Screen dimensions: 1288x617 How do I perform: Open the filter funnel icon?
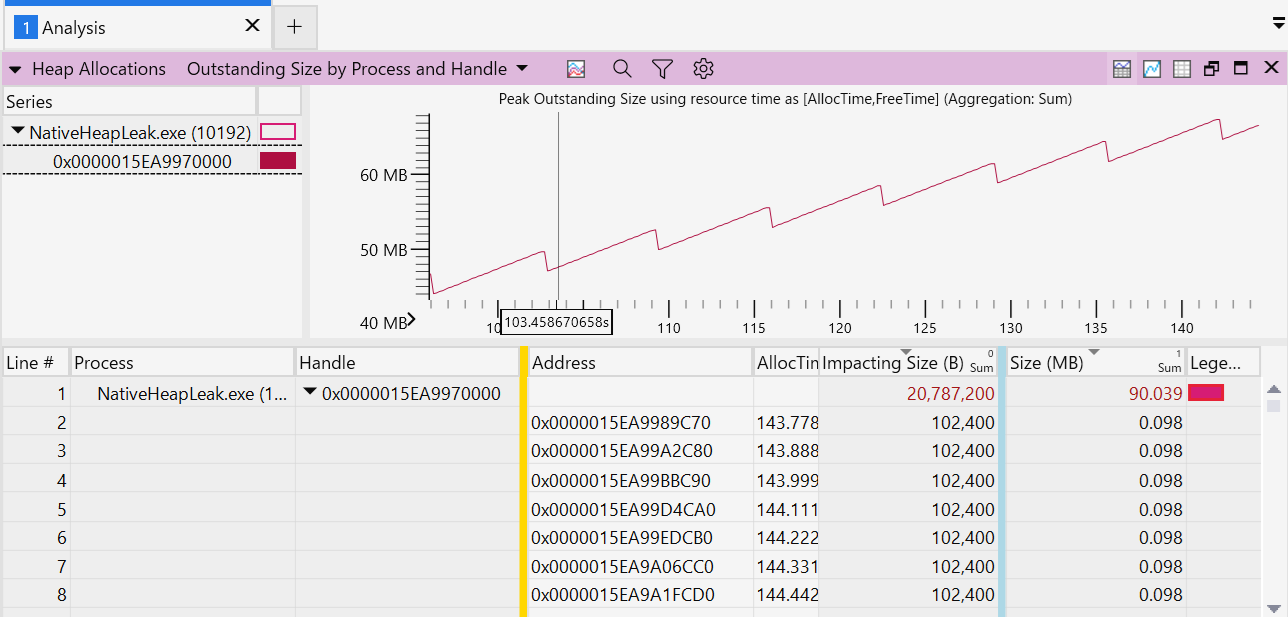pos(662,69)
